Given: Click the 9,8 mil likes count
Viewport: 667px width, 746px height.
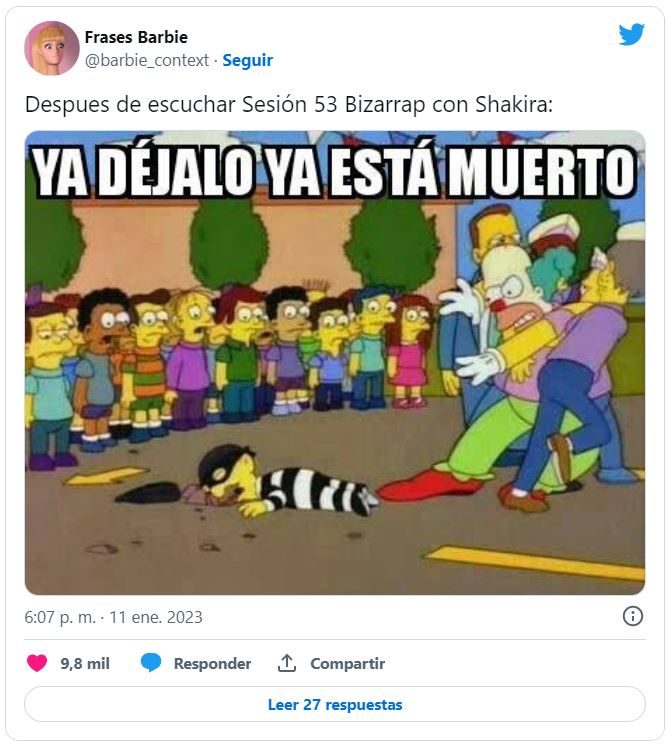Looking at the screenshot, I should pos(85,663).
